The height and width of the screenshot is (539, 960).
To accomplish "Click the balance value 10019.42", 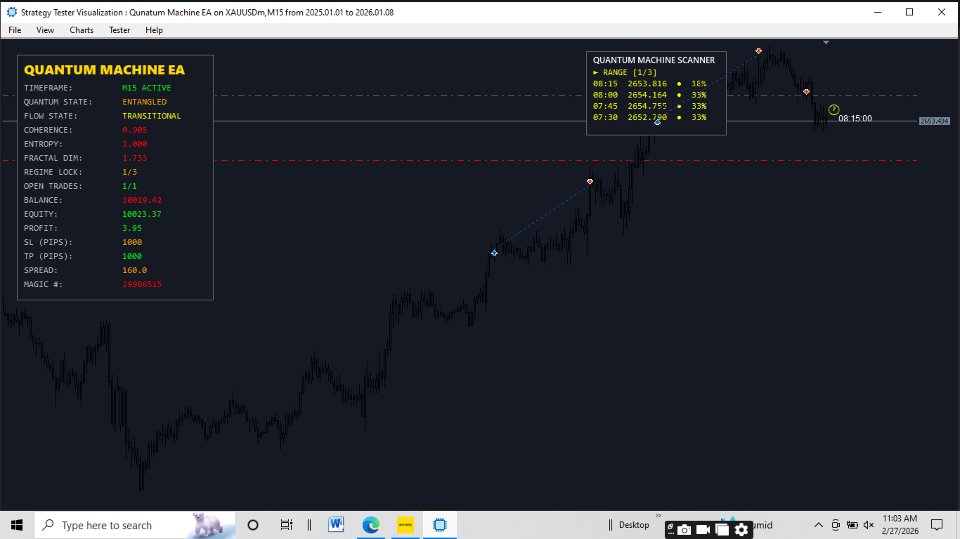I will tap(141, 200).
